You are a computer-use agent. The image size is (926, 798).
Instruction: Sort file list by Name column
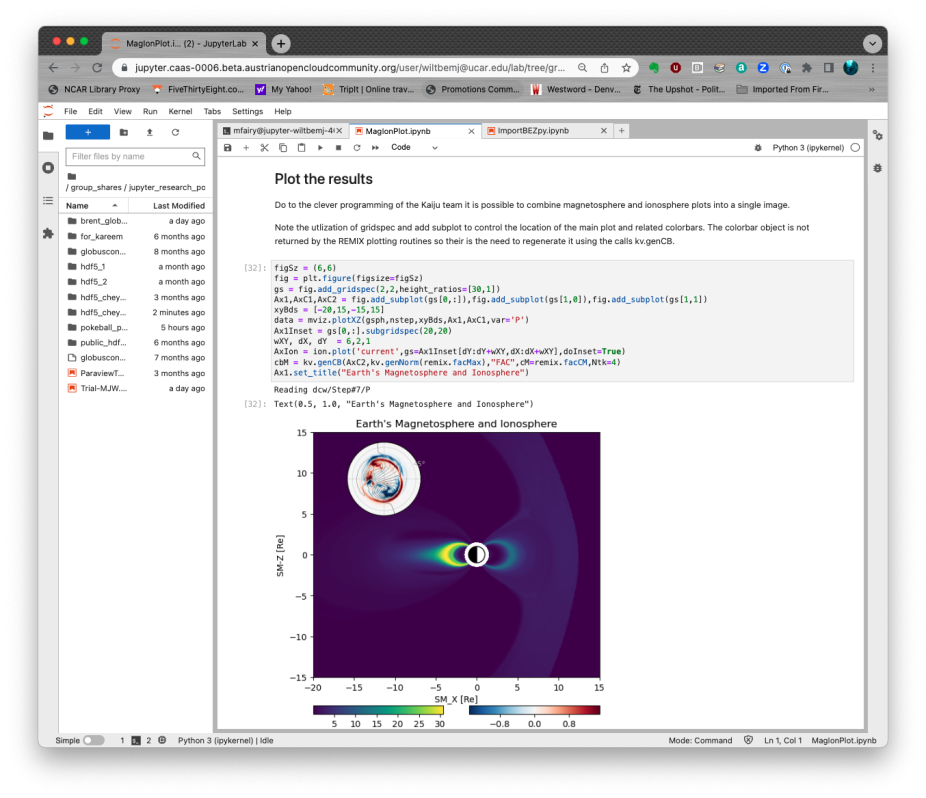(78, 205)
